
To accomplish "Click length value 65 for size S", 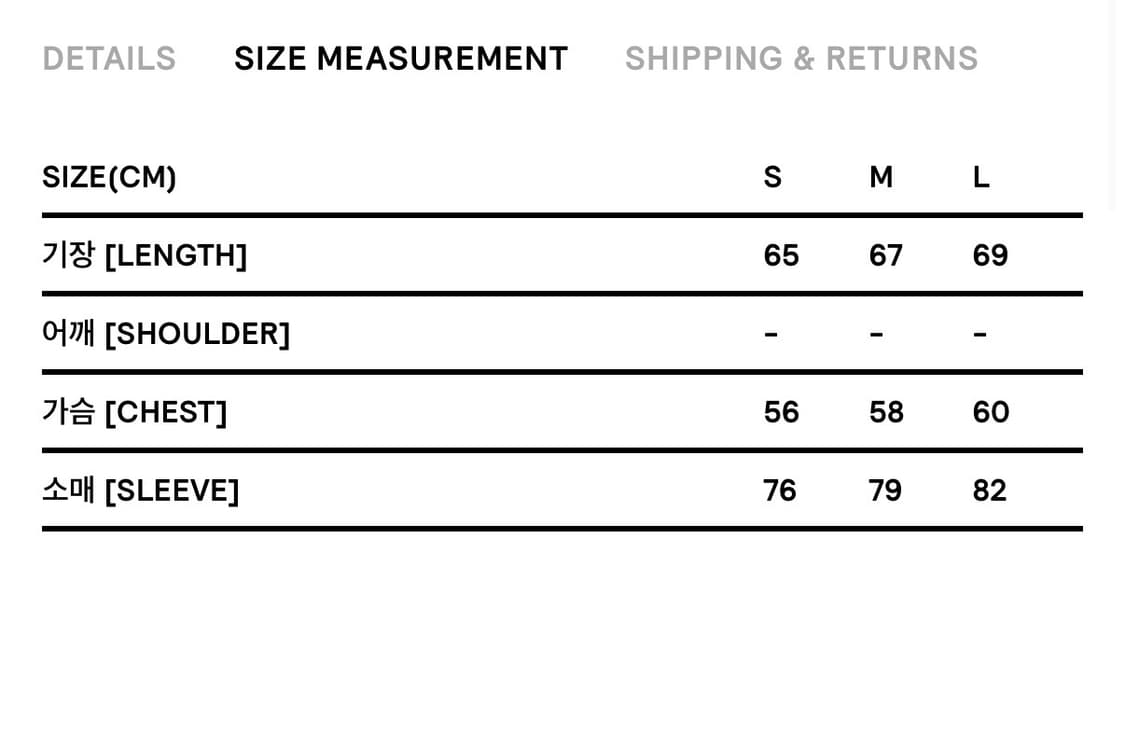I will [781, 255].
